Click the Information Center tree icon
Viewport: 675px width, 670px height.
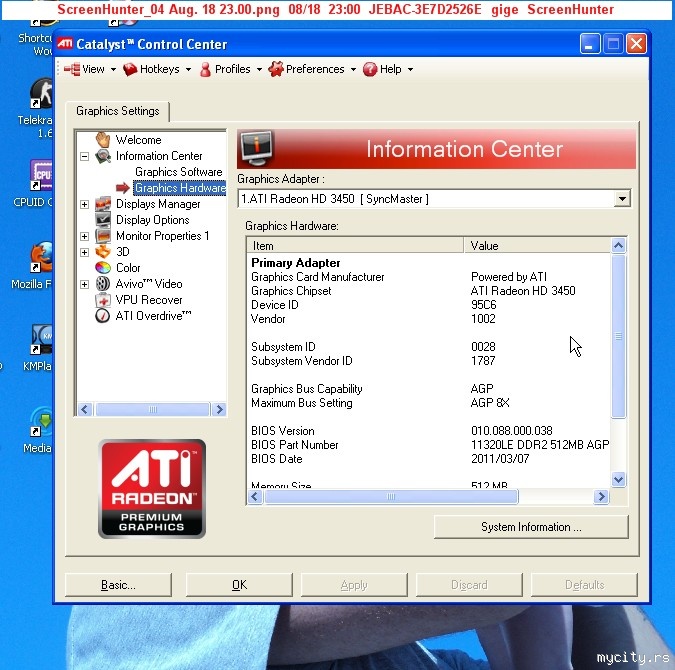[x=103, y=156]
